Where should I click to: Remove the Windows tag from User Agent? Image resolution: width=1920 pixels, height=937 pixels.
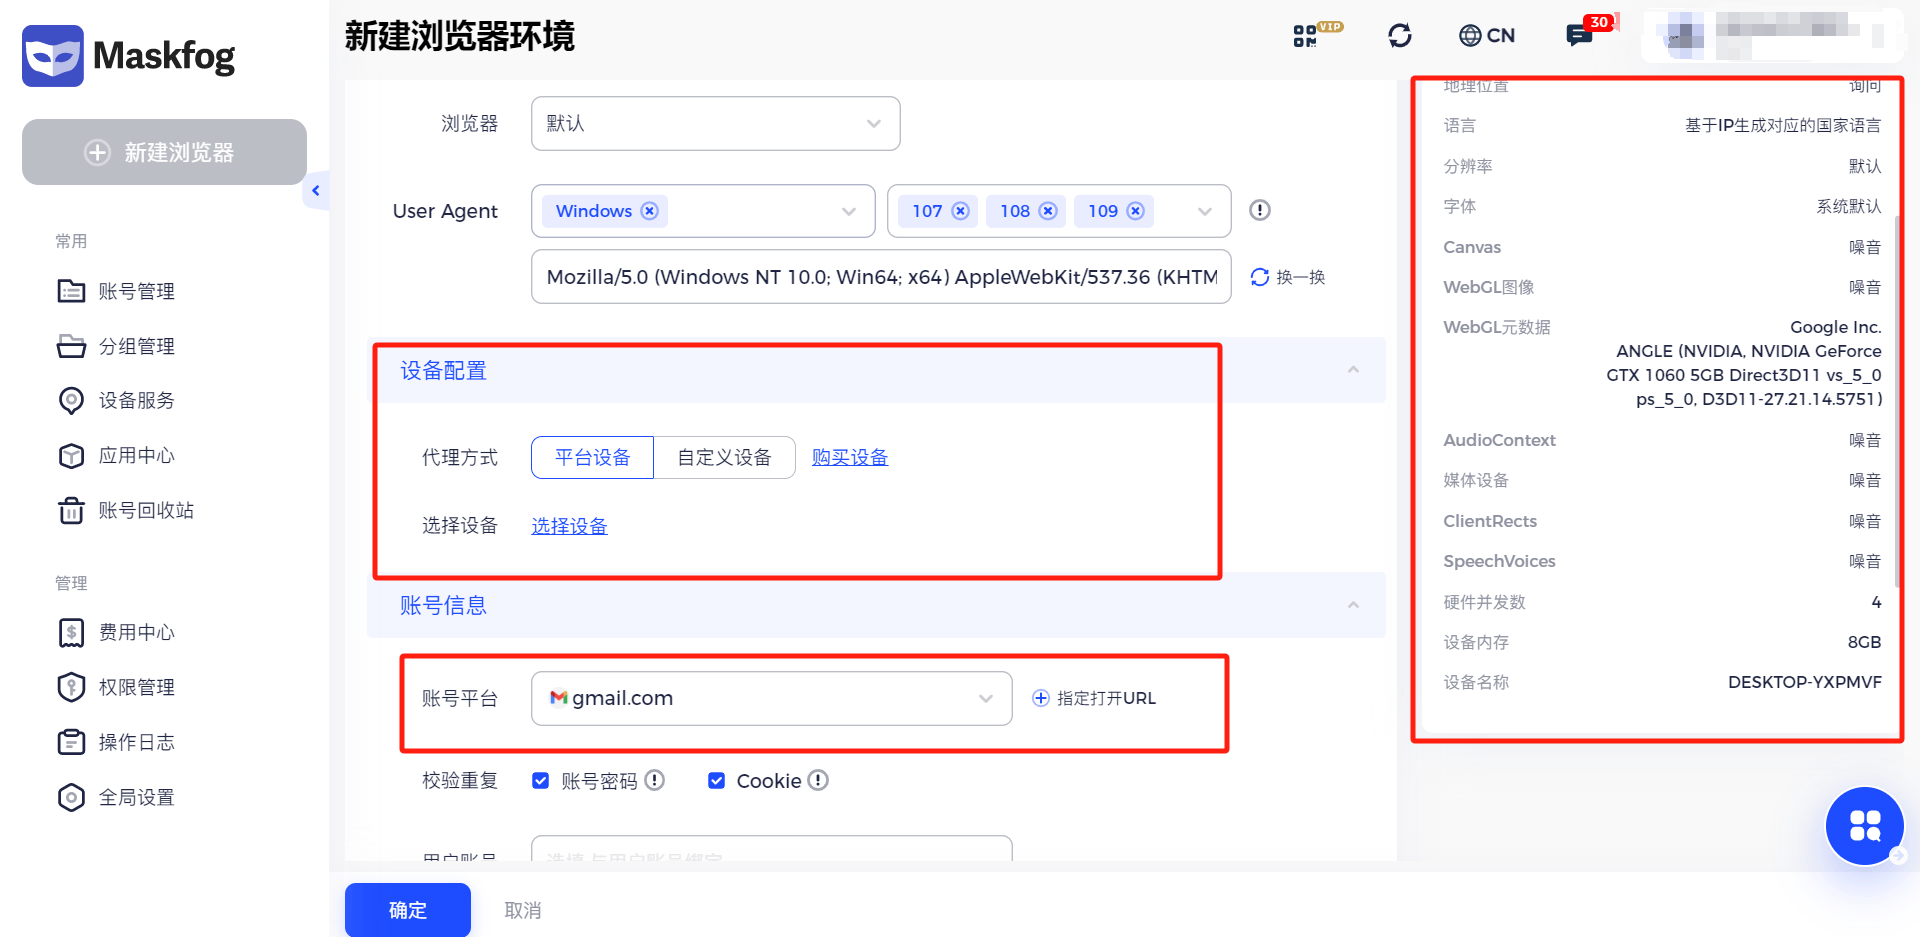(x=650, y=211)
